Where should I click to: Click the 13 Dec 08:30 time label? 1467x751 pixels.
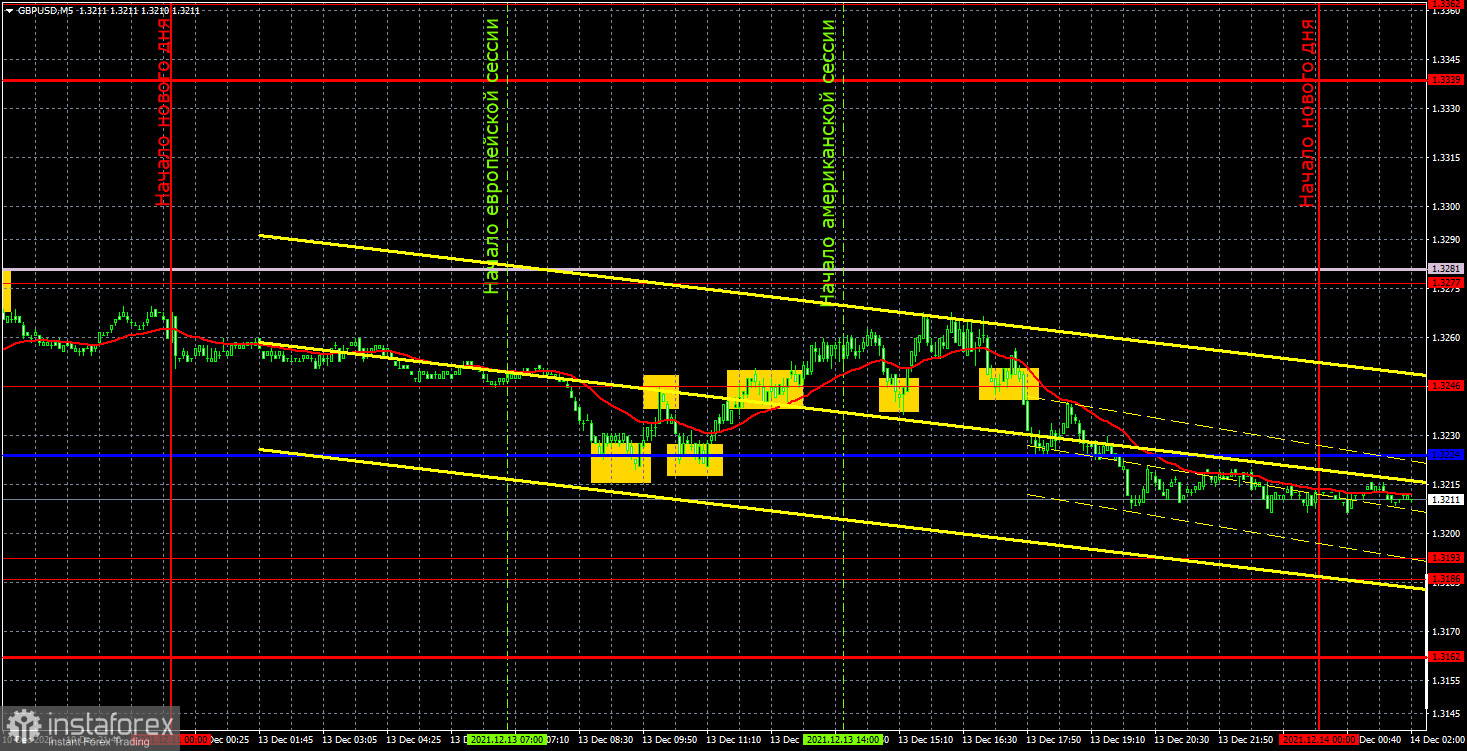point(607,740)
